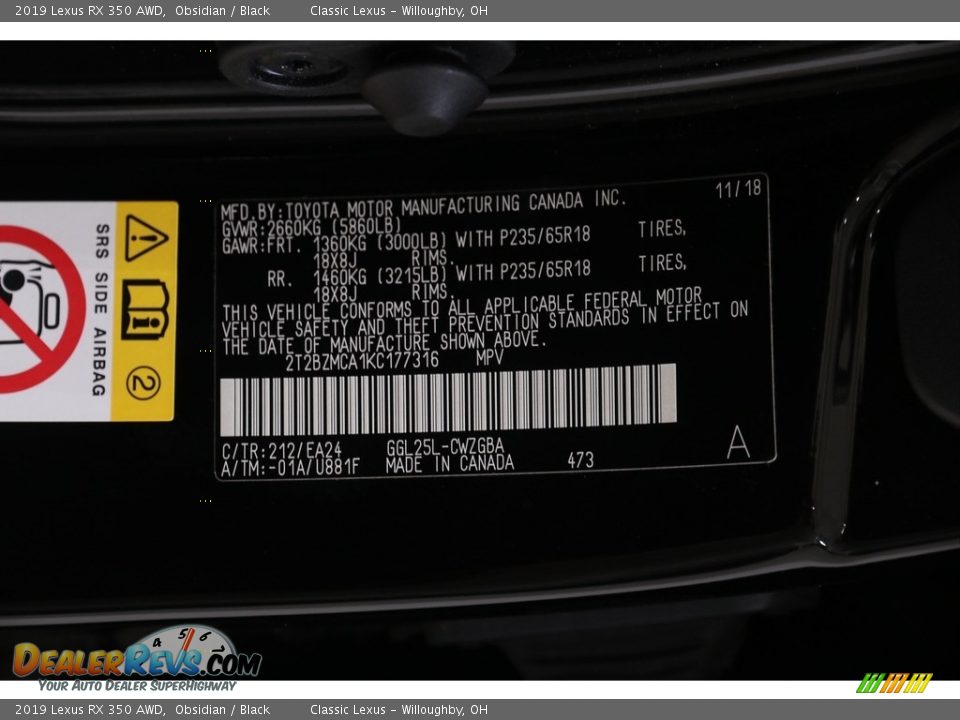
Task: Click the A/TM:-01A/U881F transmission code
Action: tap(291, 468)
